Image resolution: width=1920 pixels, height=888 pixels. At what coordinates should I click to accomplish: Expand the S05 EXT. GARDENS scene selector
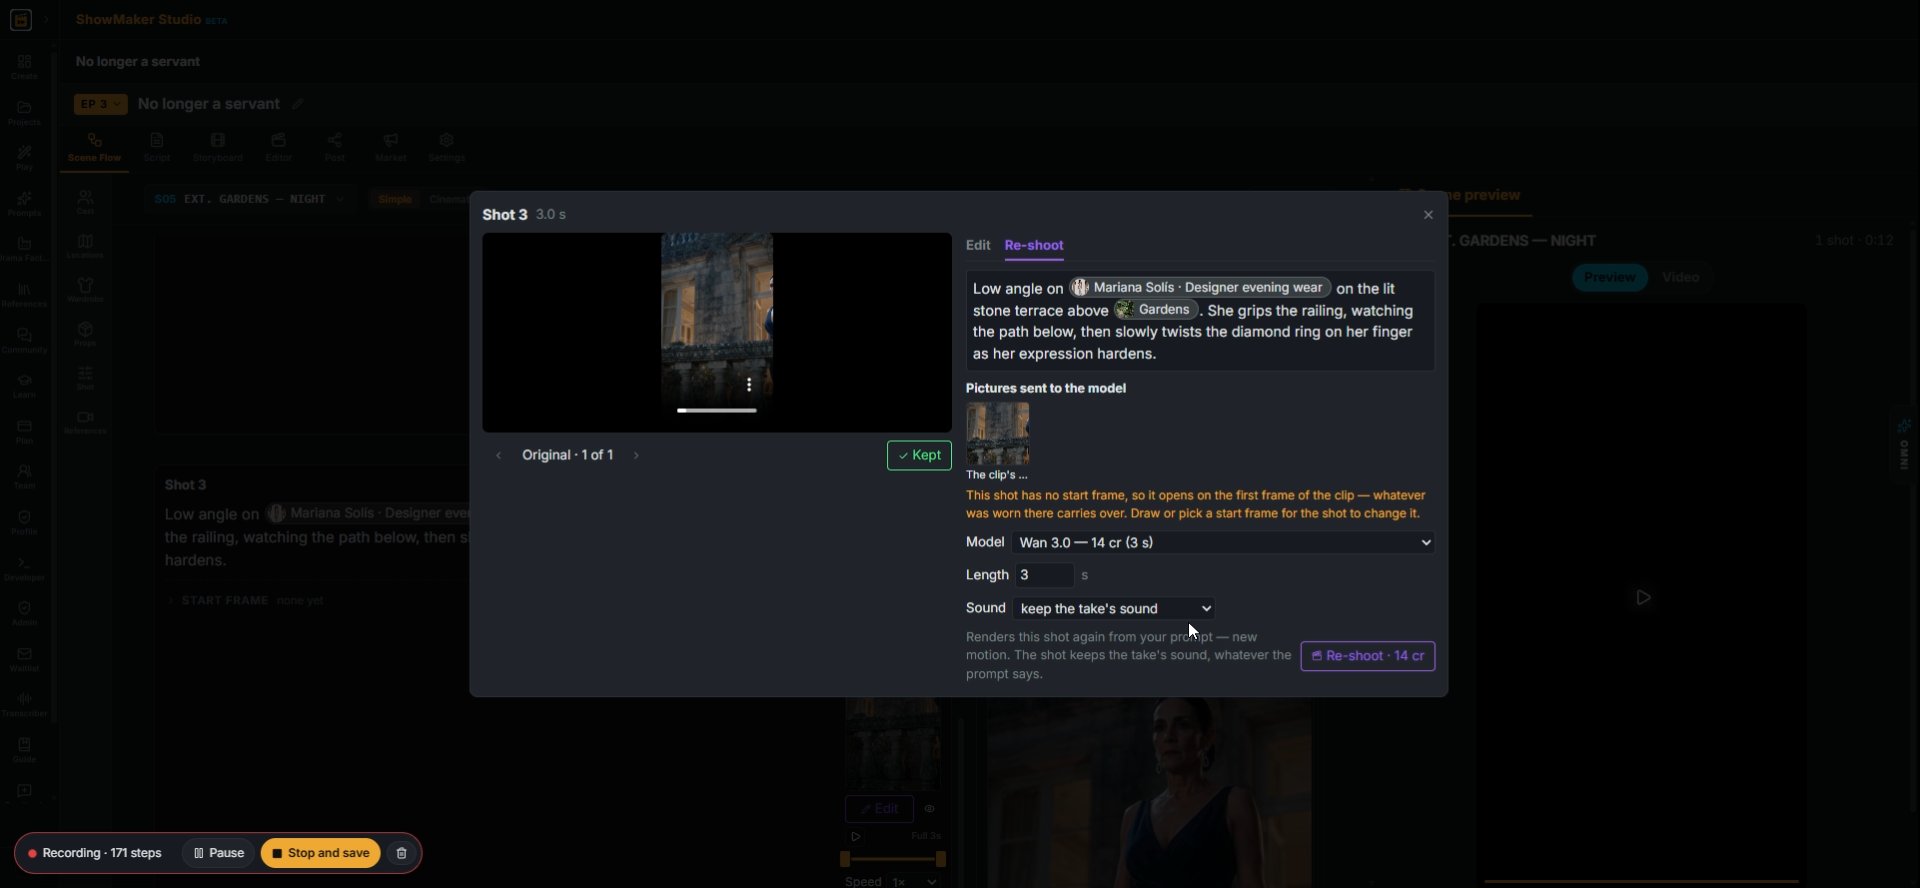pyautogui.click(x=249, y=199)
